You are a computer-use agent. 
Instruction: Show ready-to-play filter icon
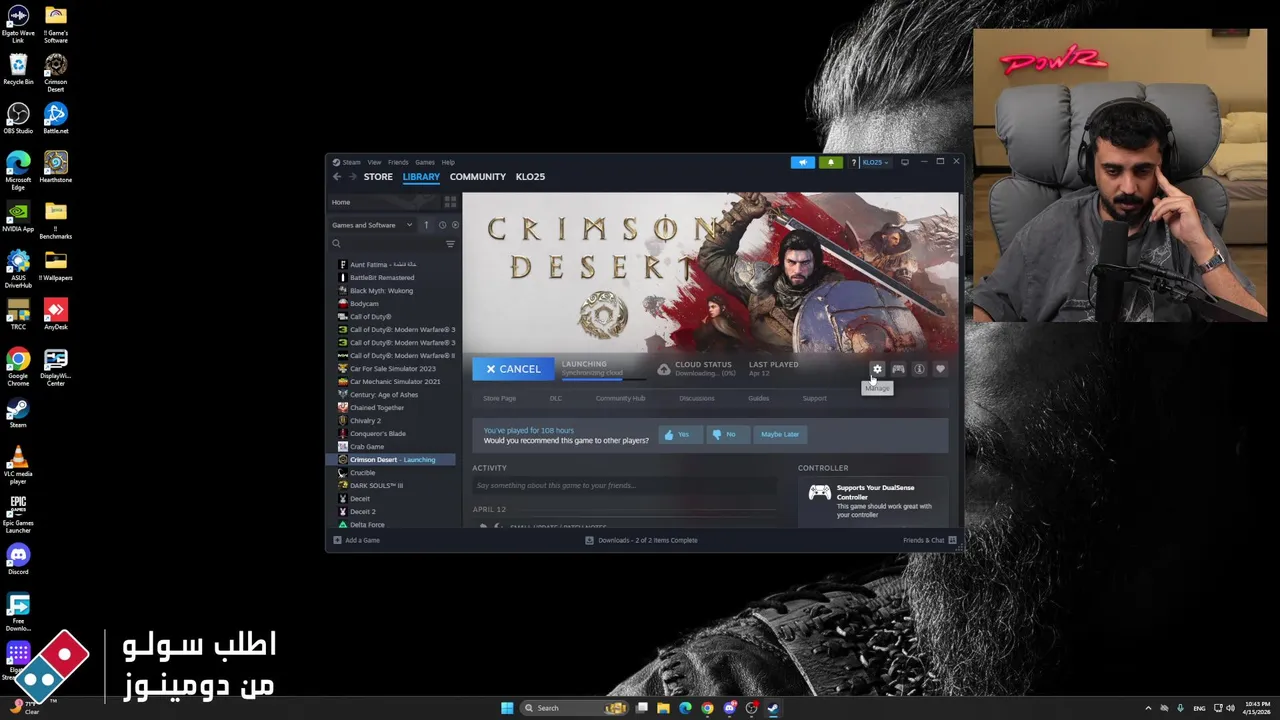(x=455, y=225)
